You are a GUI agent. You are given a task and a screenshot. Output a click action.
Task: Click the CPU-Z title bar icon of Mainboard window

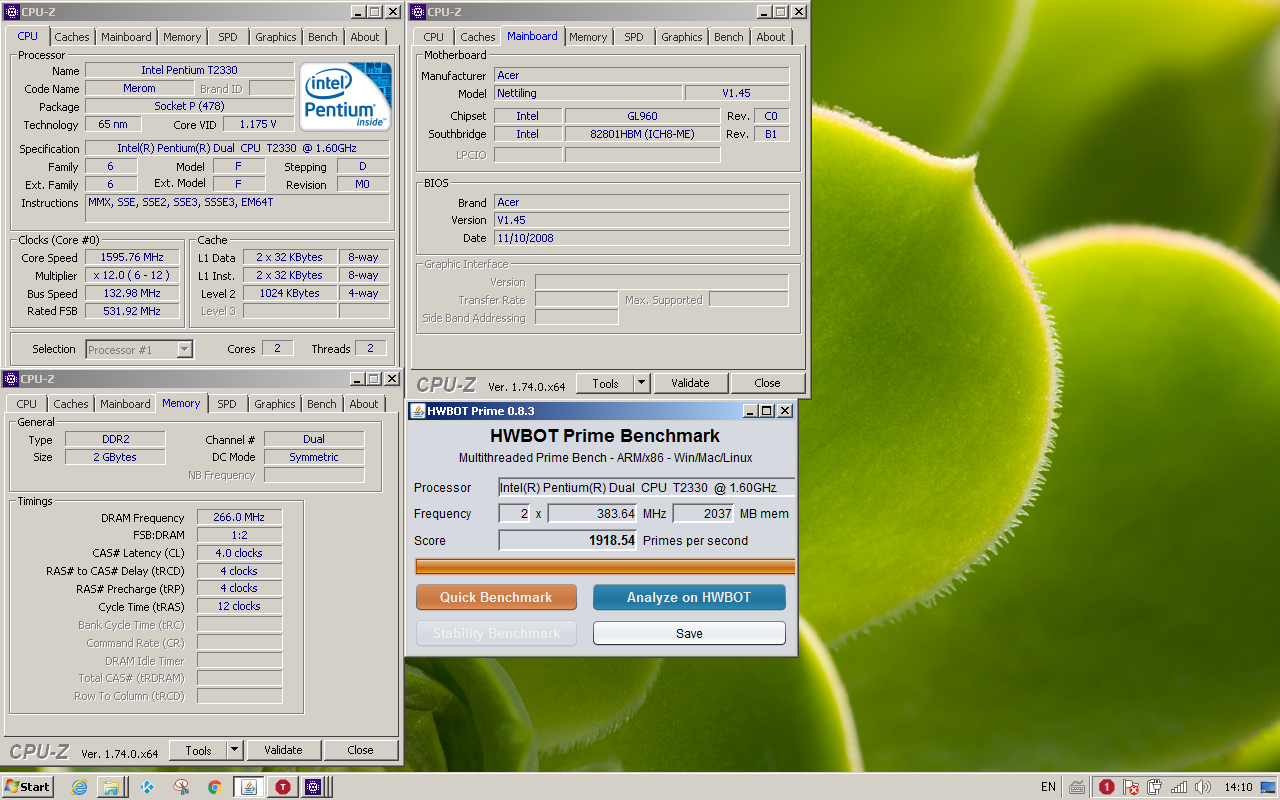[418, 12]
